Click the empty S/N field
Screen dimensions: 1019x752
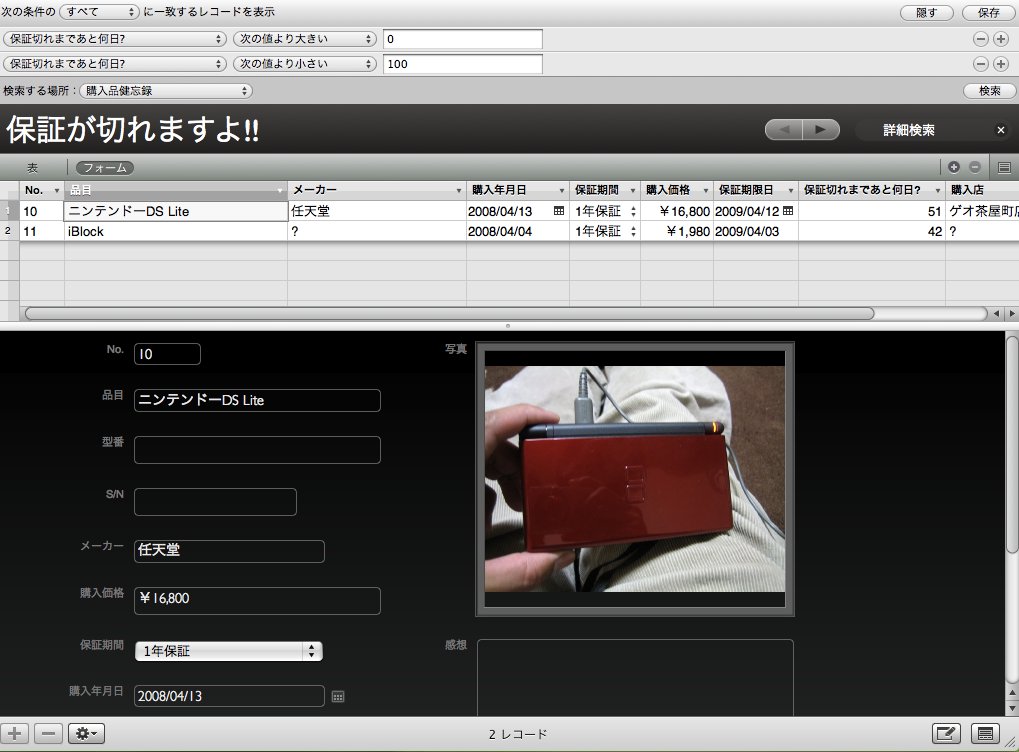pyautogui.click(x=215, y=502)
